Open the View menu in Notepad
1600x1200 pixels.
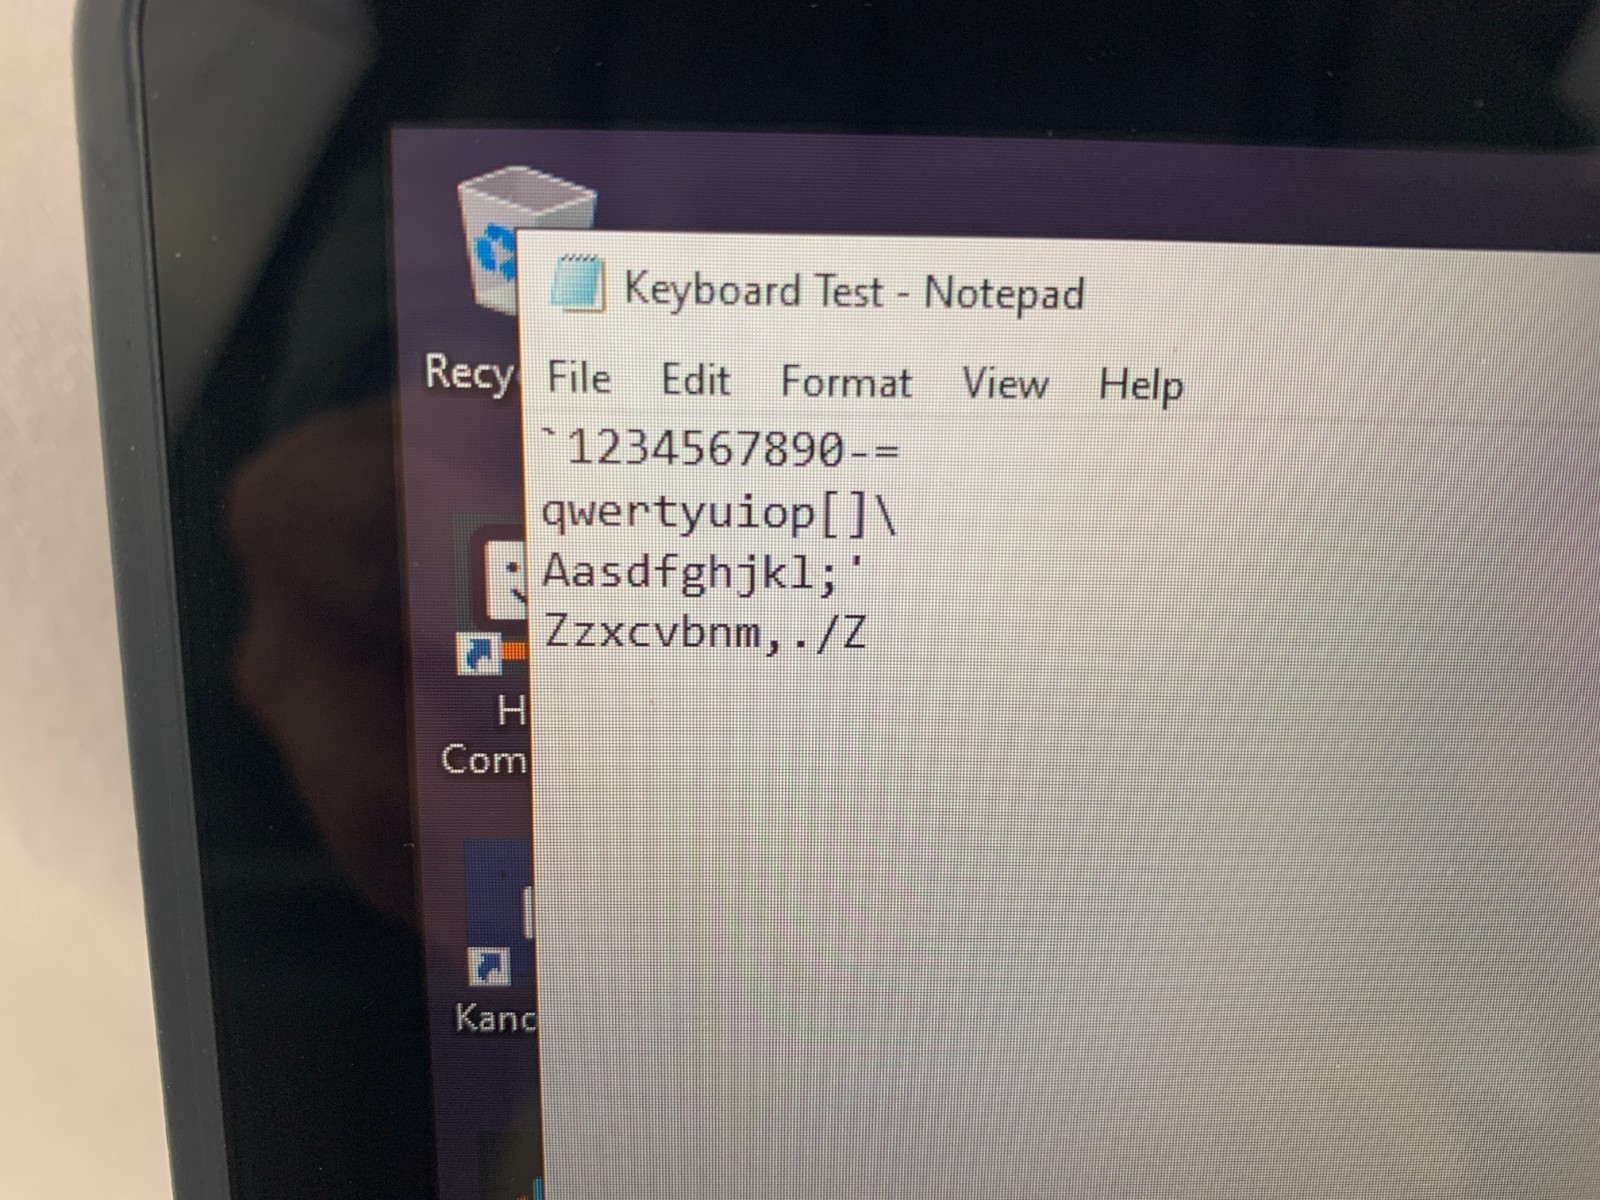tap(1005, 384)
